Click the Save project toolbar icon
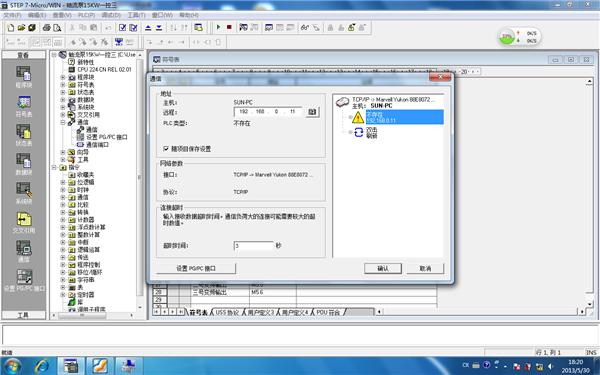 click(32, 28)
